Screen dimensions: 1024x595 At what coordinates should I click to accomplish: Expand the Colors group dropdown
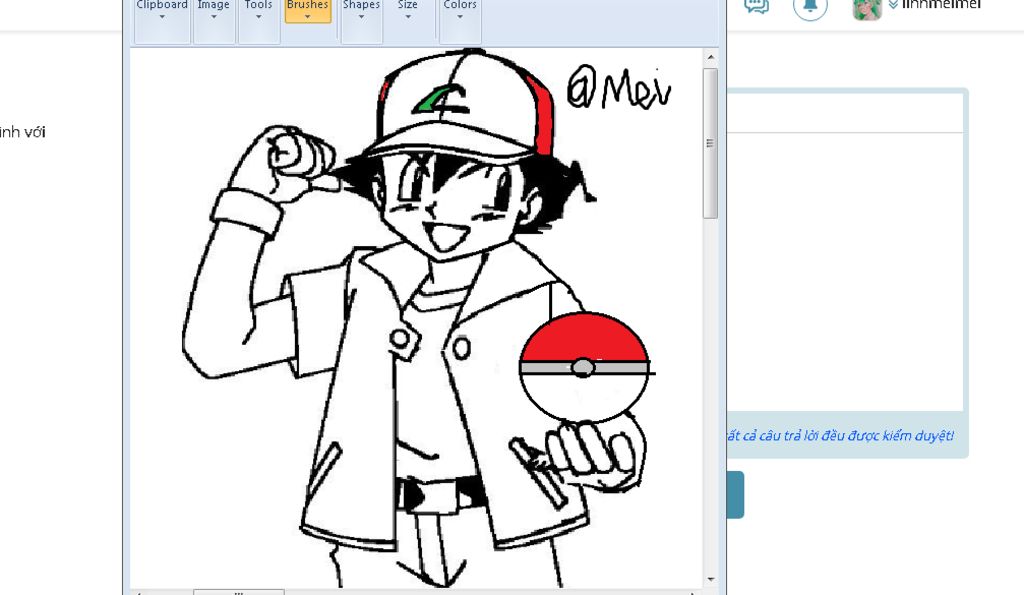[460, 20]
